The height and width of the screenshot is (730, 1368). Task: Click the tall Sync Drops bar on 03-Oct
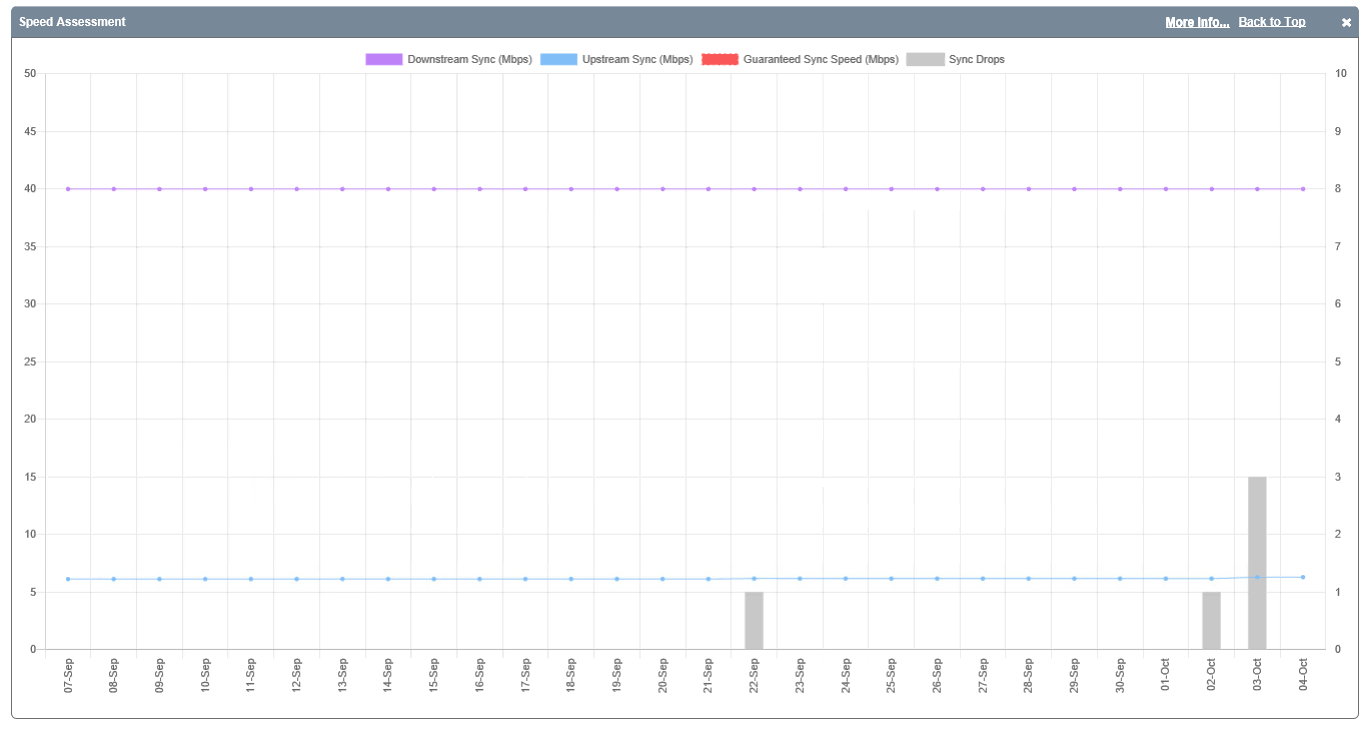click(x=1257, y=563)
